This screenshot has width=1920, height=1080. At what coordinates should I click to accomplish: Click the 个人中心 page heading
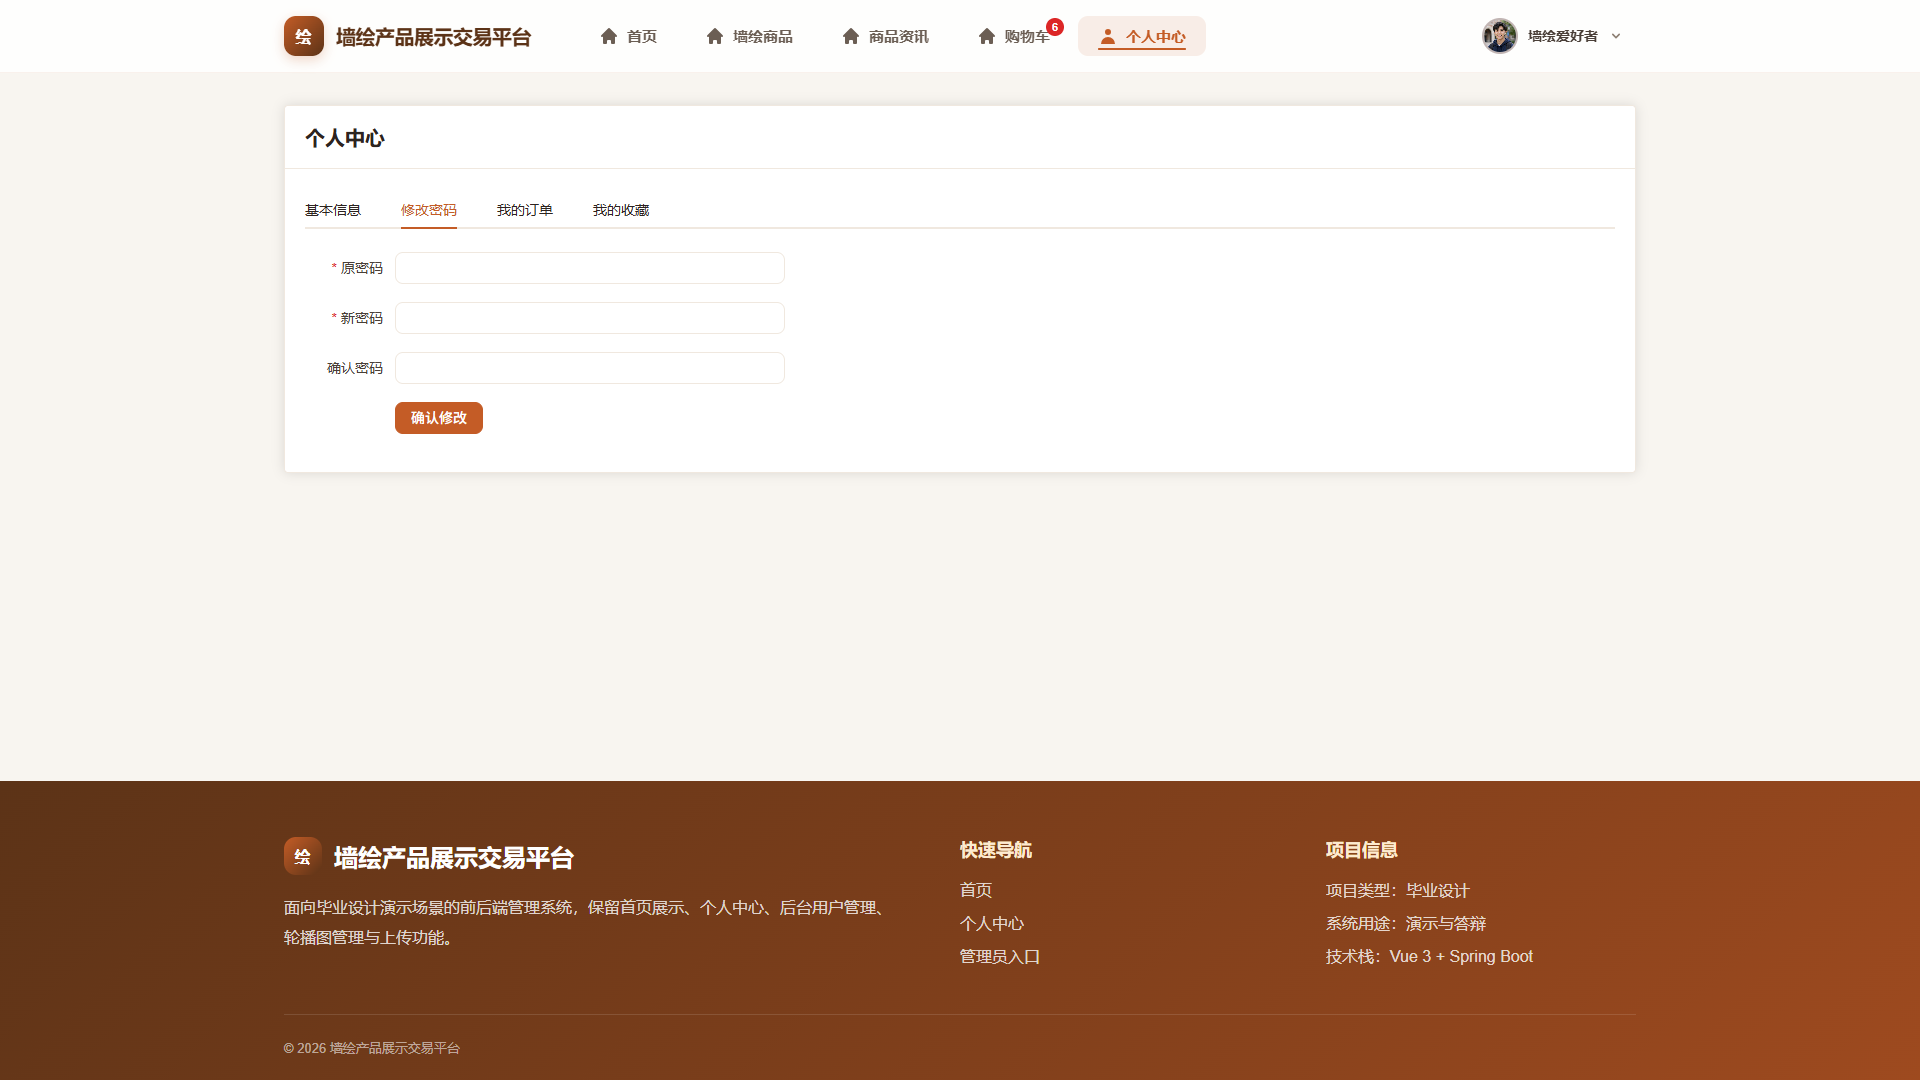pyautogui.click(x=345, y=138)
